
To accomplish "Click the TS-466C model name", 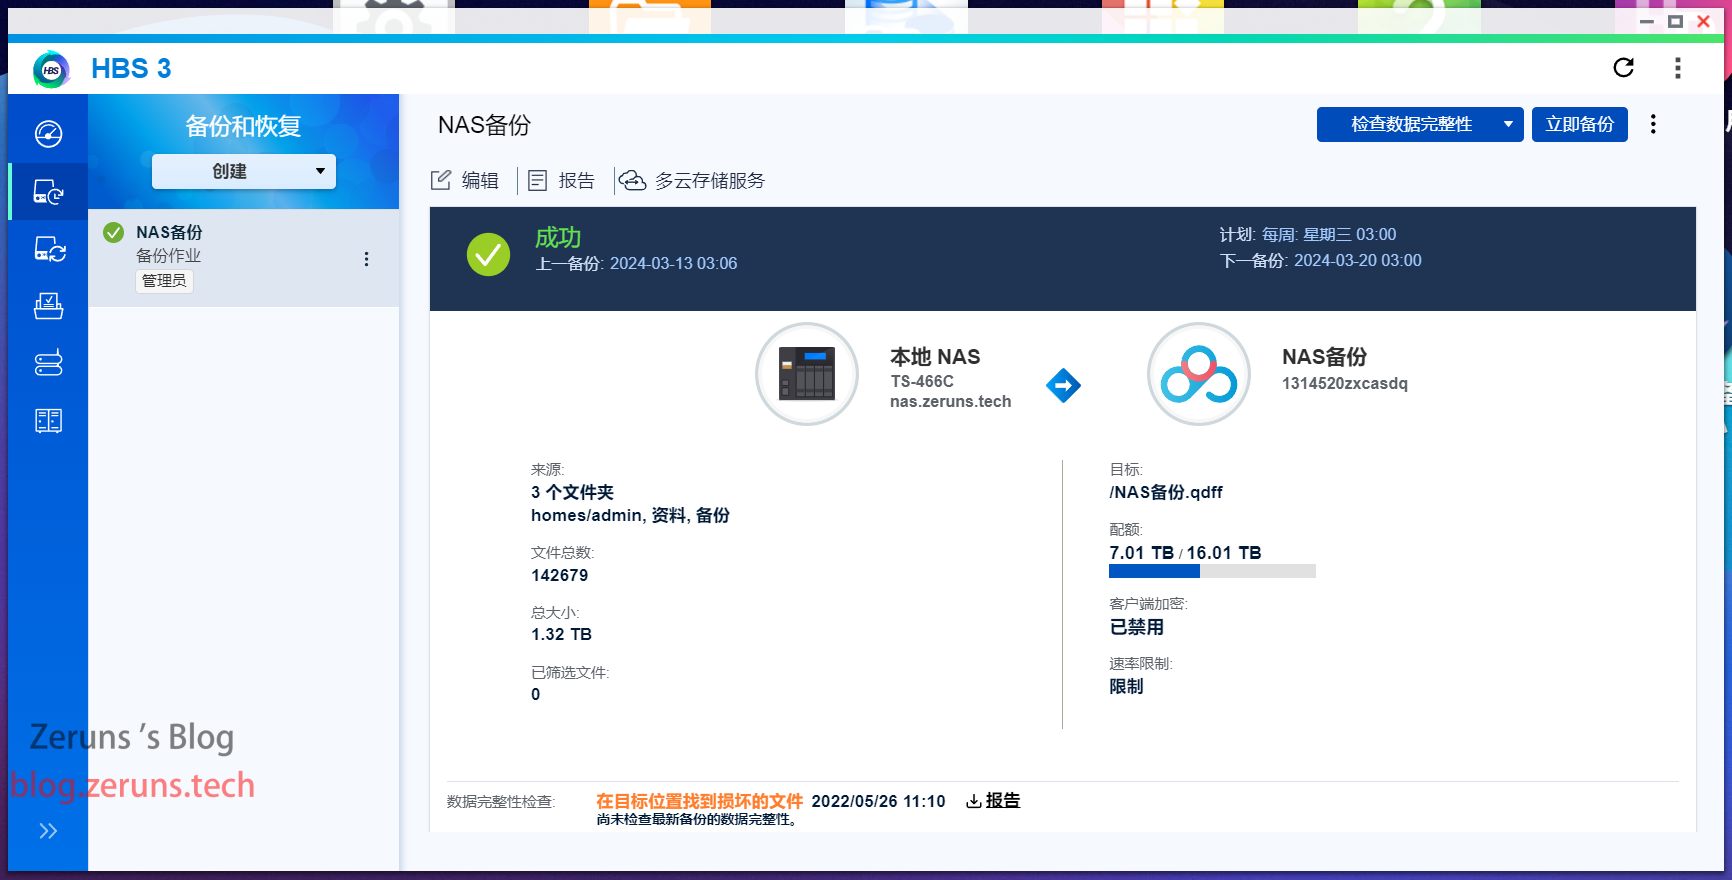I will (x=922, y=381).
